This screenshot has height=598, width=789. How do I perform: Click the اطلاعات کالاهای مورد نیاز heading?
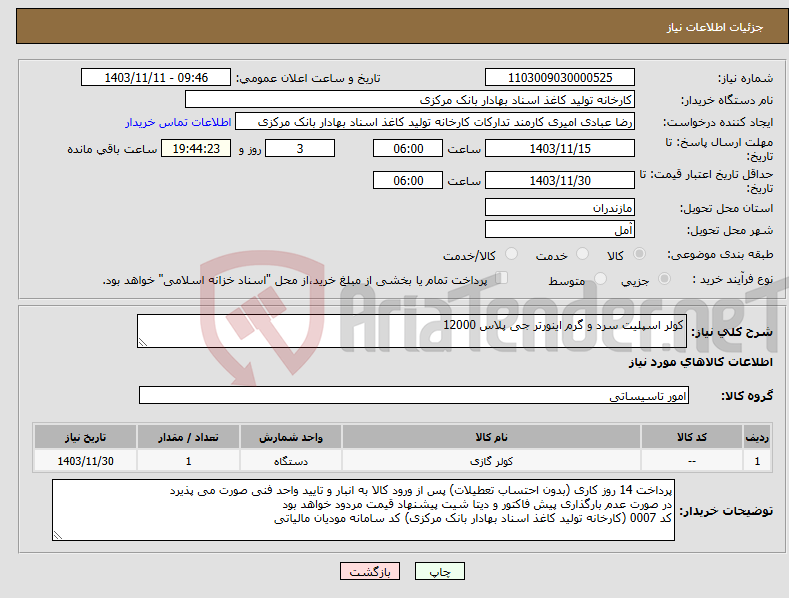(x=700, y=362)
